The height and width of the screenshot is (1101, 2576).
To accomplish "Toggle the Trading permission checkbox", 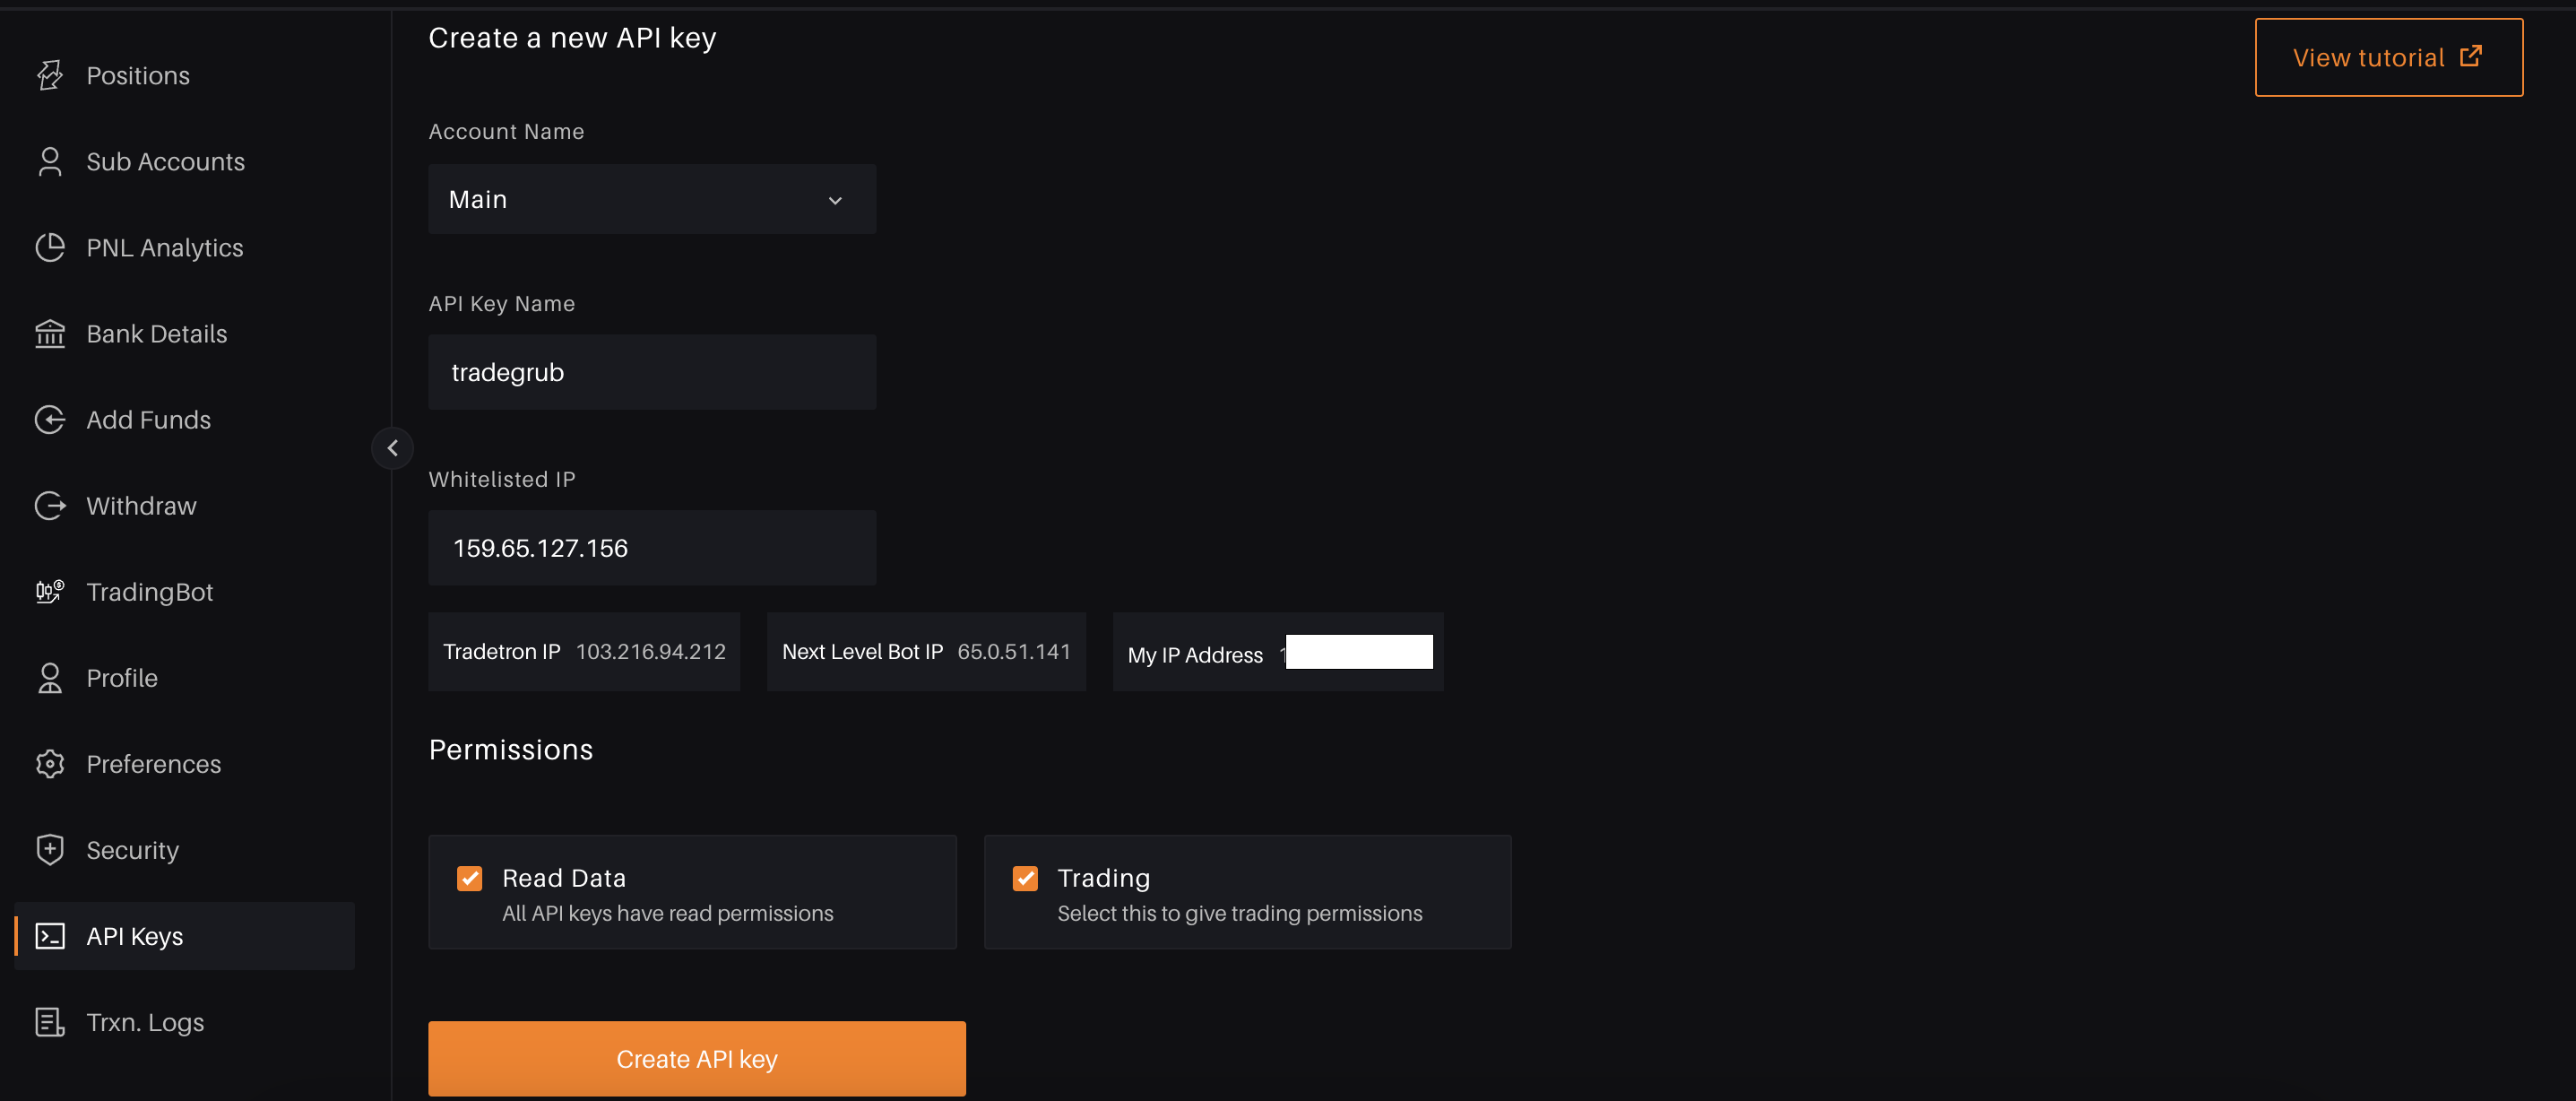I will (x=1025, y=877).
